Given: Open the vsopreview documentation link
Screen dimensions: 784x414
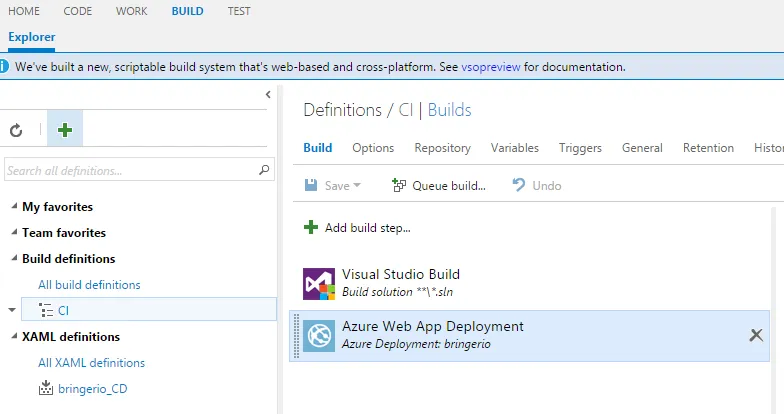Looking at the screenshot, I should pyautogui.click(x=489, y=67).
